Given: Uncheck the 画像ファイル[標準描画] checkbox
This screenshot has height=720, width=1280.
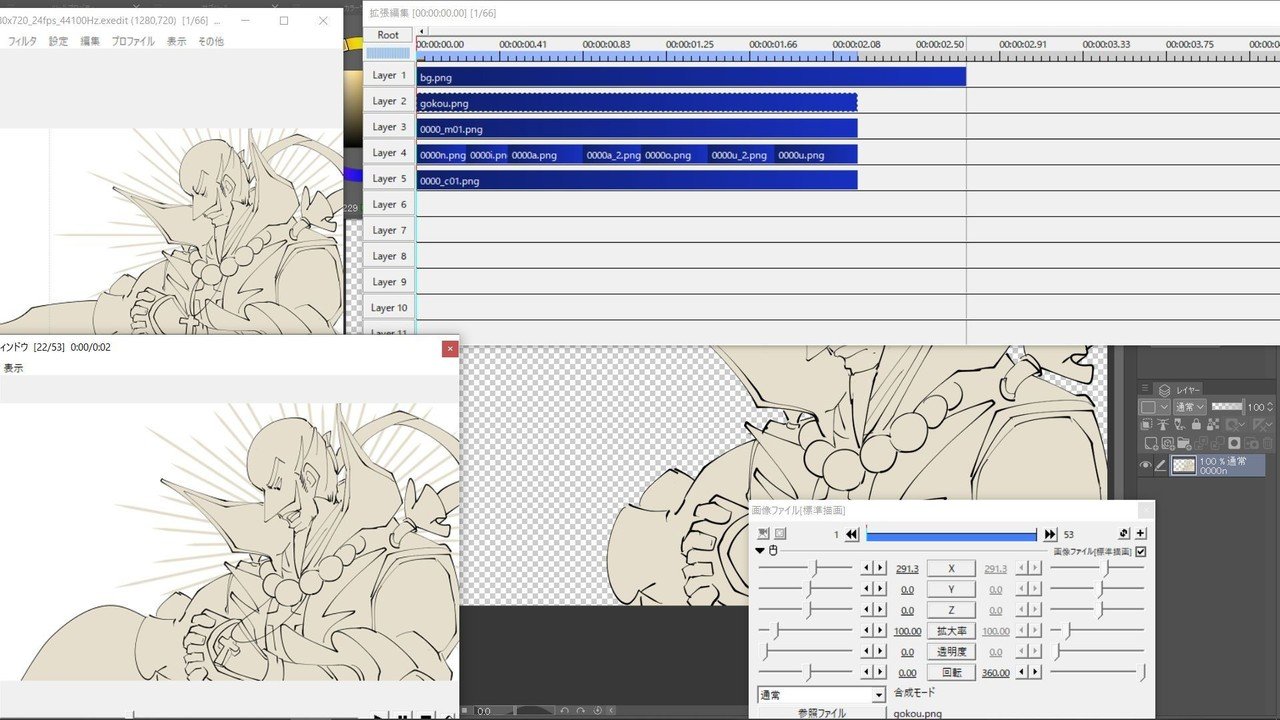Looking at the screenshot, I should pyautogui.click(x=1140, y=551).
